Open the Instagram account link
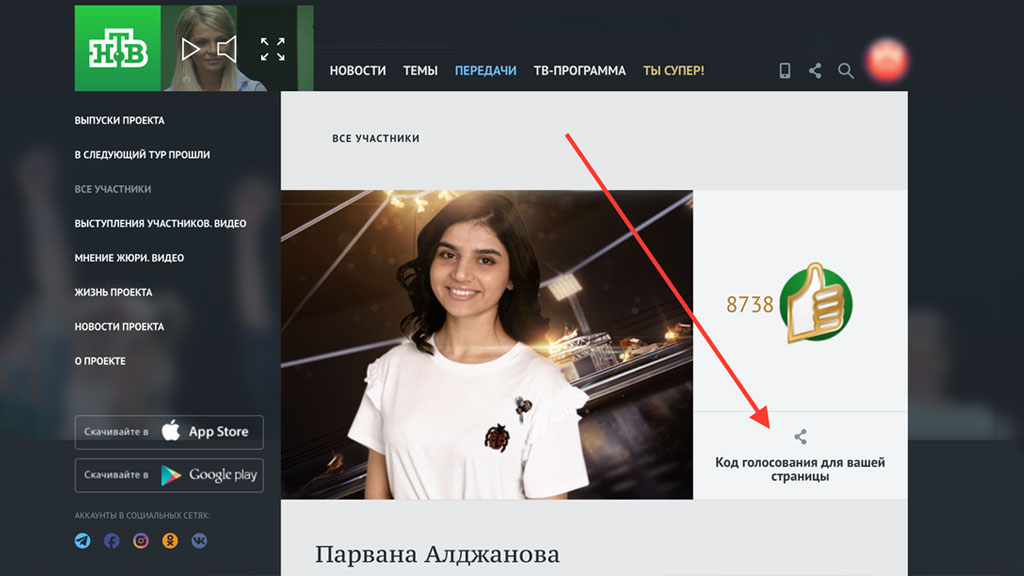This screenshot has height=576, width=1024. click(141, 541)
